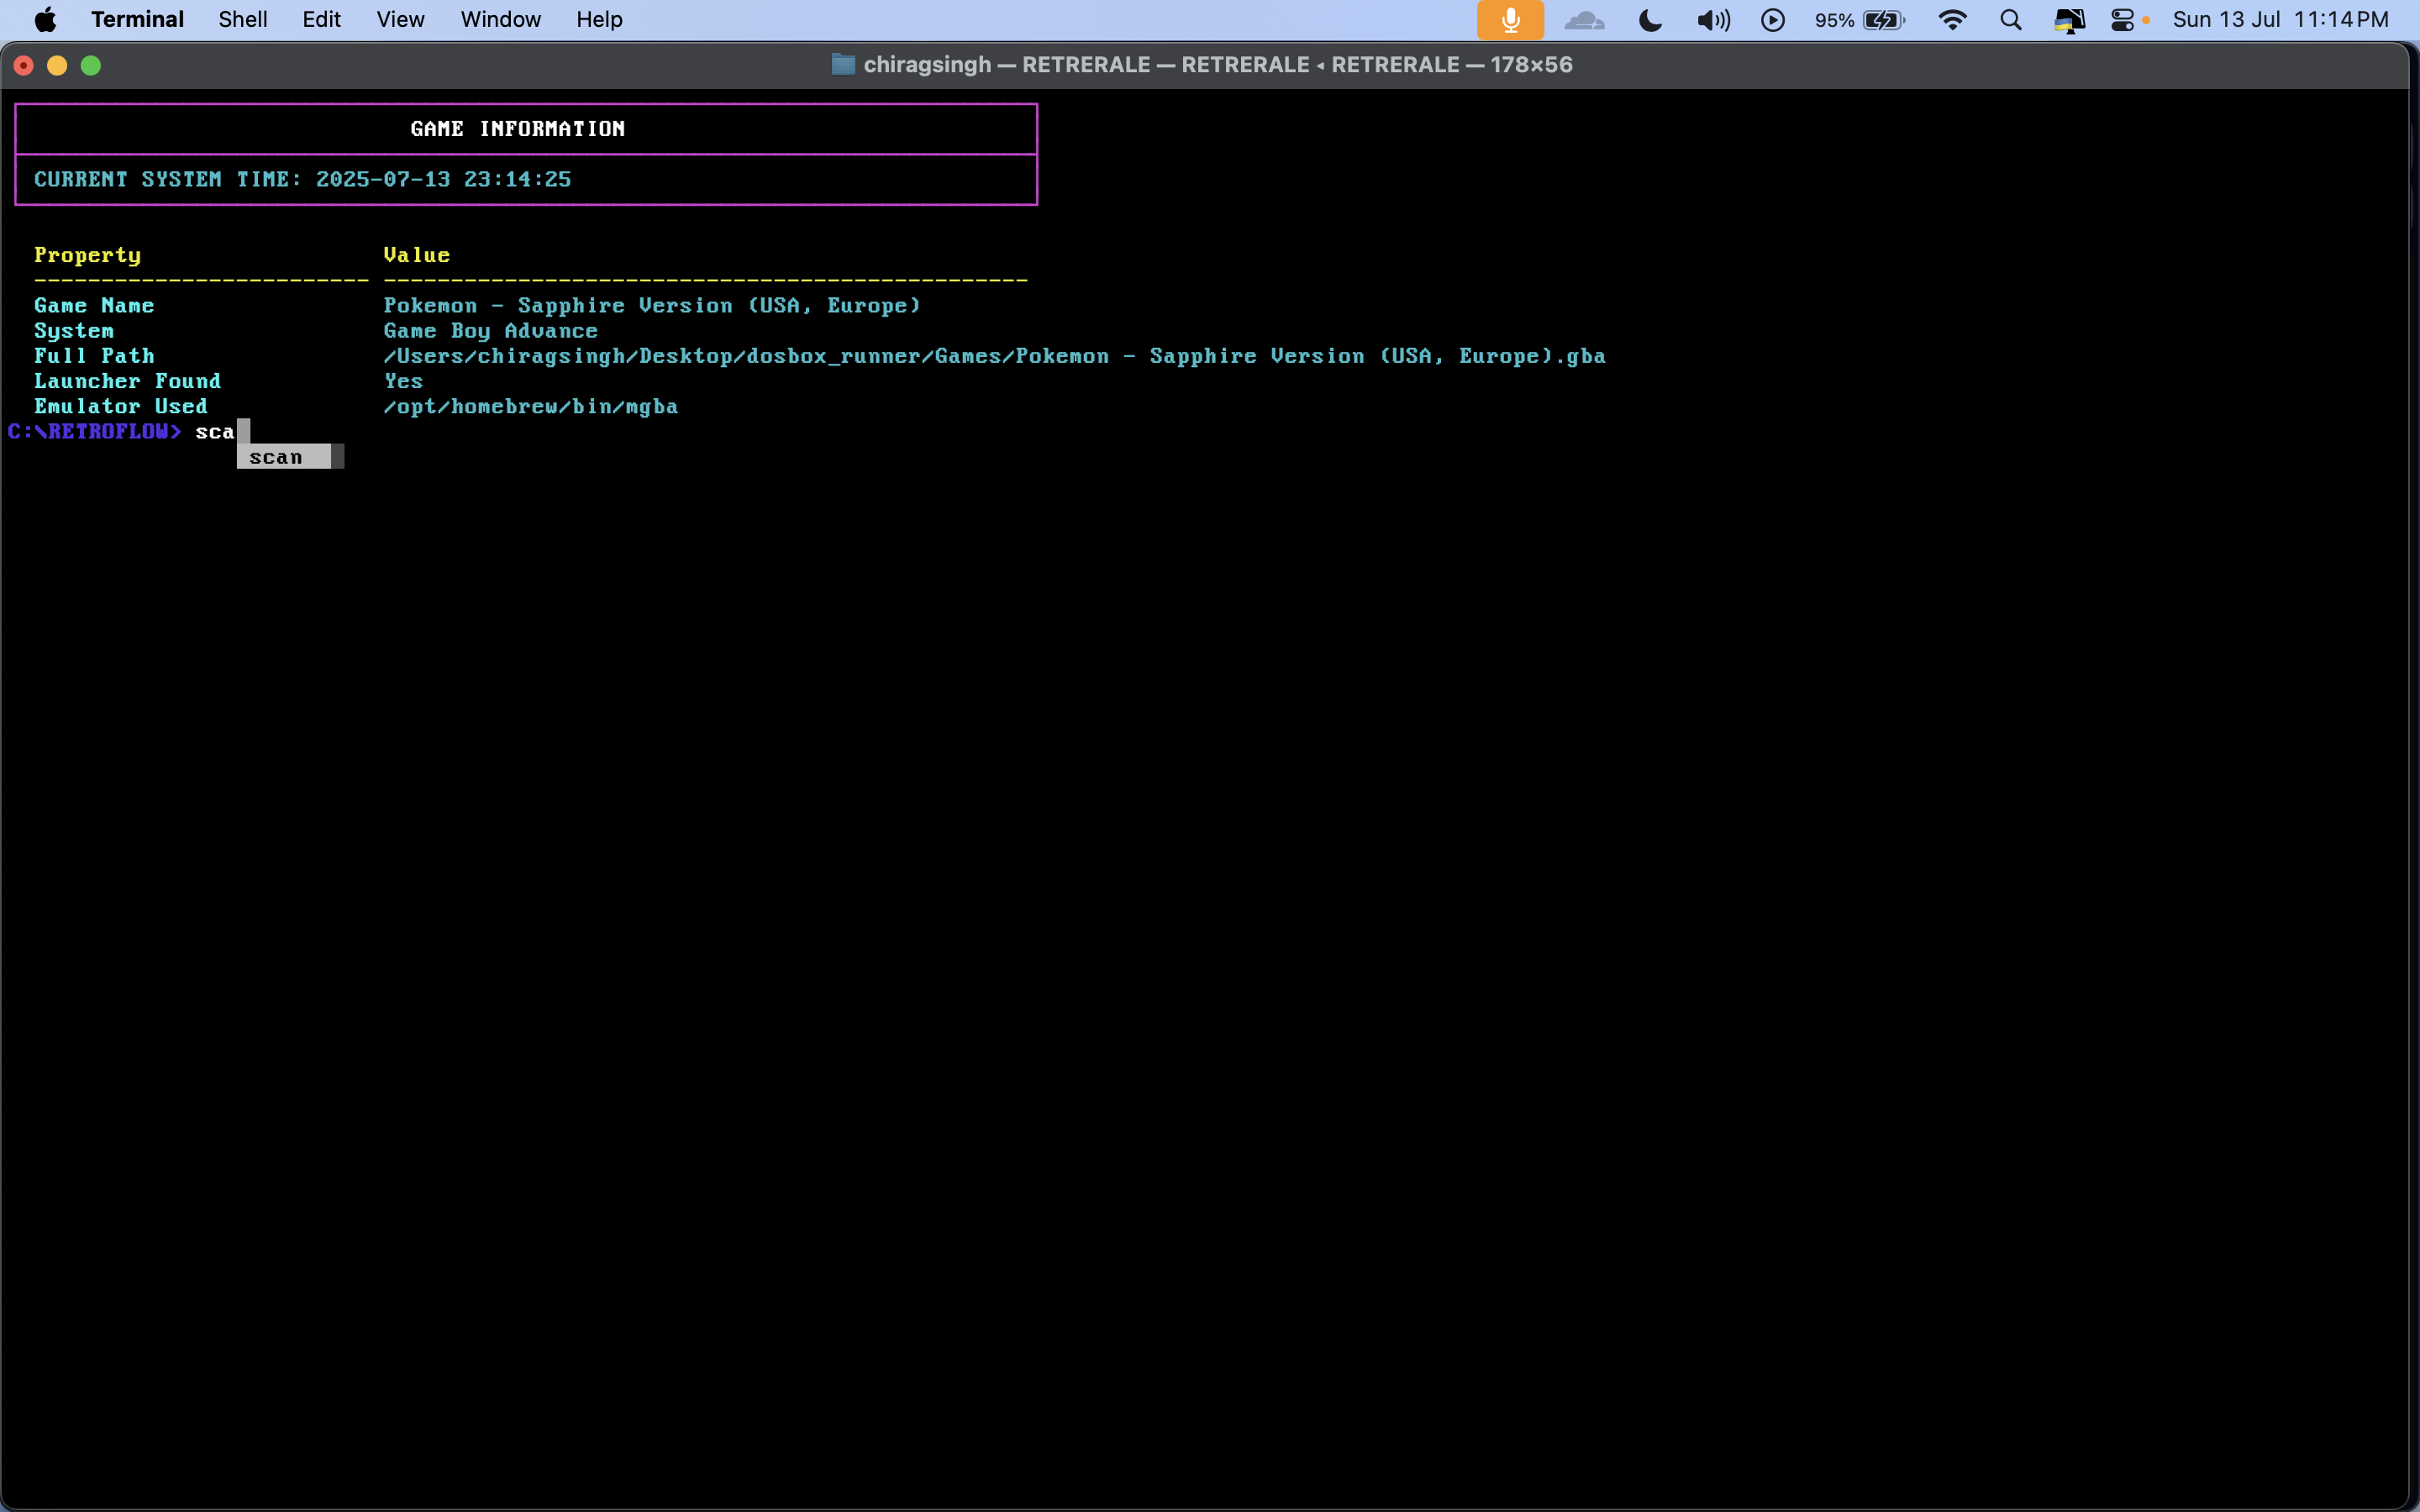Open the Shell menu

243,20
